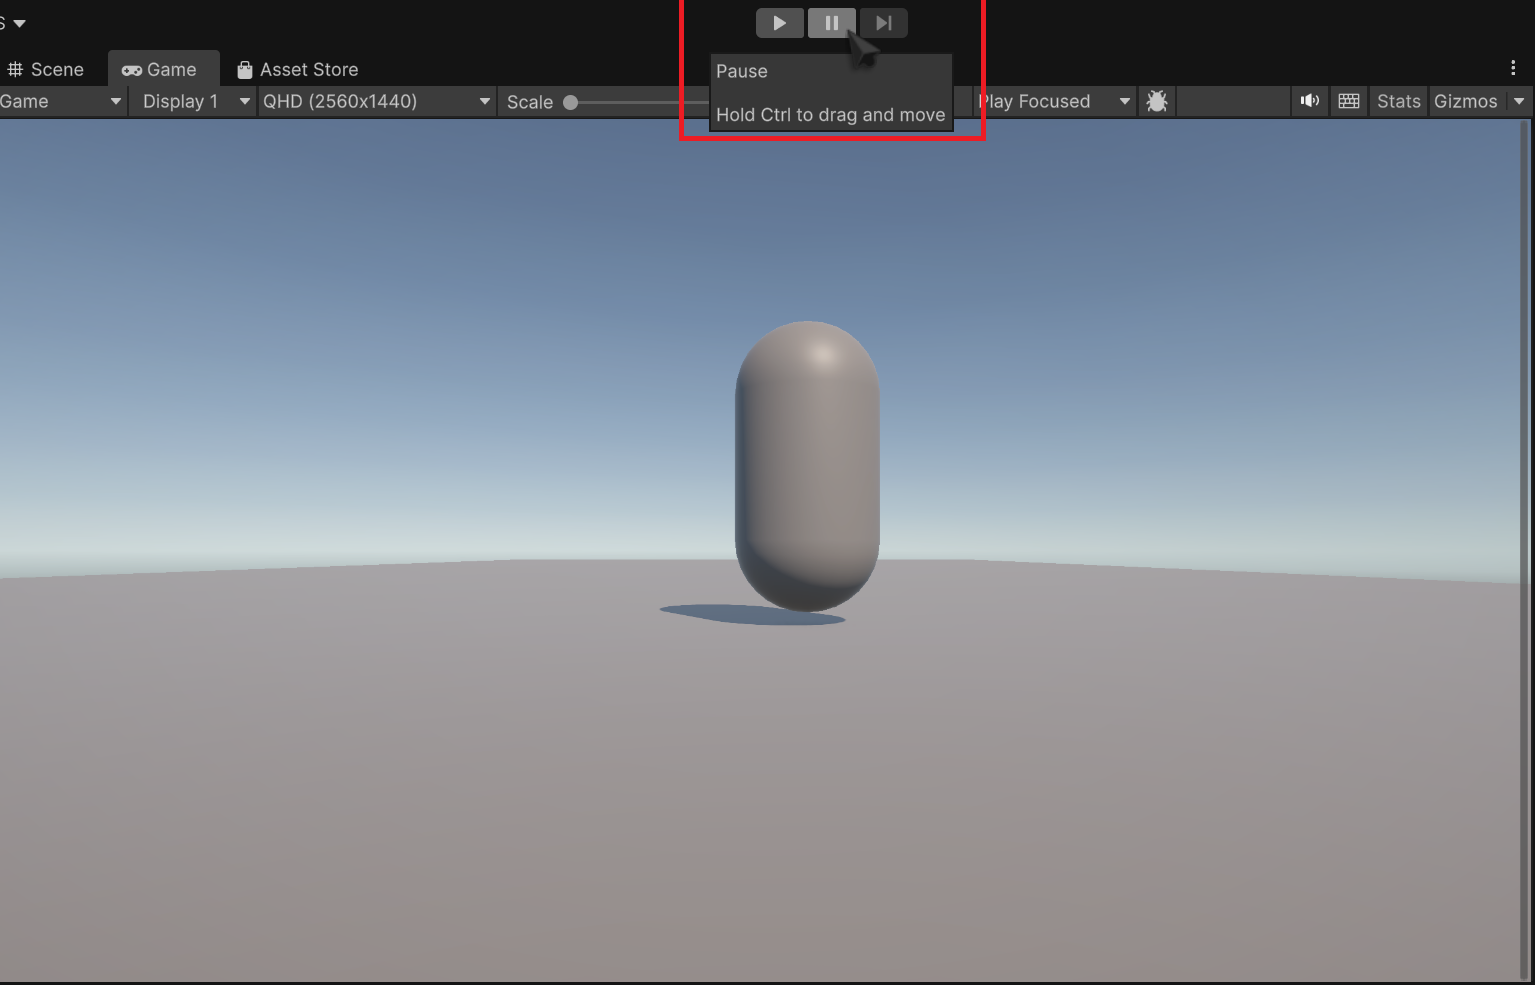Expand the Gizmos dropdown arrow
Image resolution: width=1535 pixels, height=985 pixels.
pos(1519,100)
